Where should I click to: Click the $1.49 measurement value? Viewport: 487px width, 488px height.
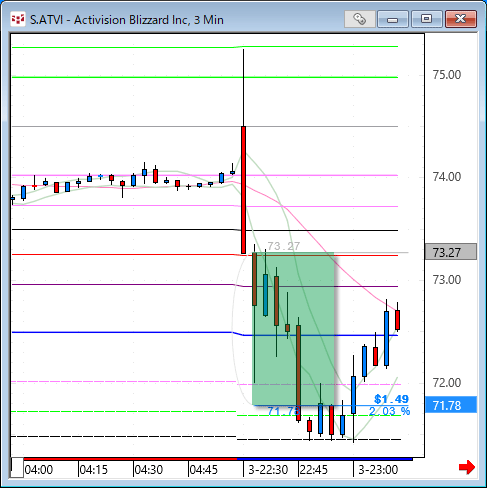click(x=391, y=399)
